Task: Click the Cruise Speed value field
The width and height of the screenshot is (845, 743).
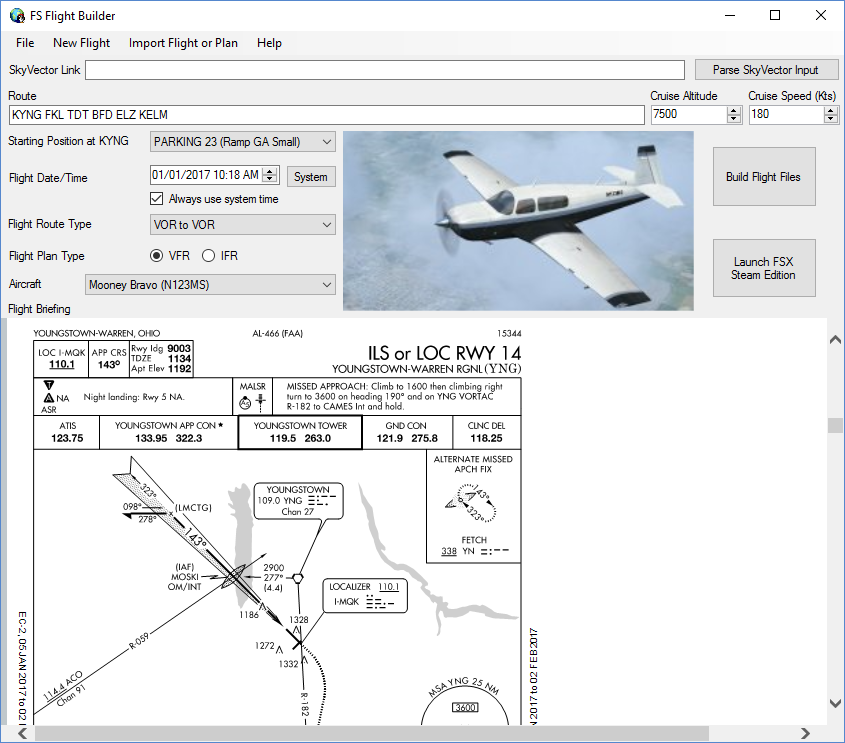Action: [786, 114]
